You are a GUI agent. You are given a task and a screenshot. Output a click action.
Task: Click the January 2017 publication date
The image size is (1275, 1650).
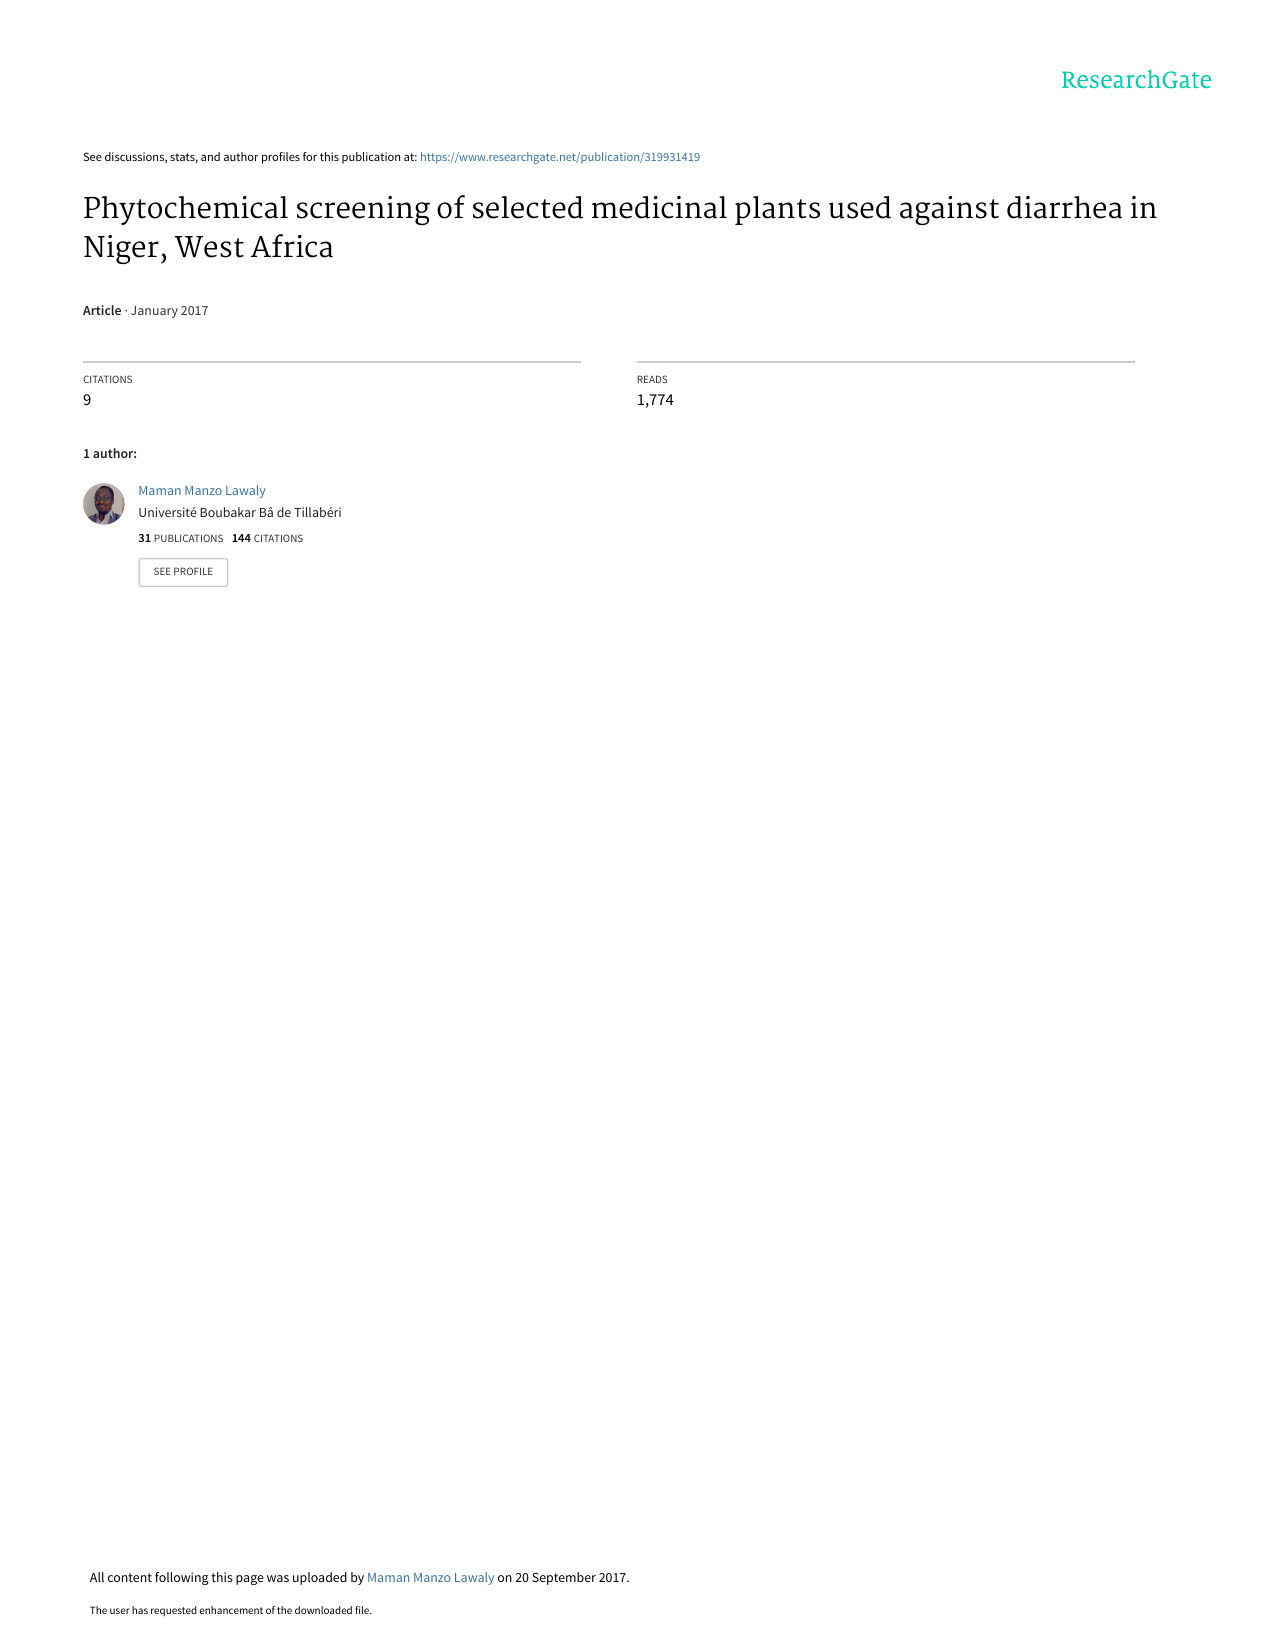pyautogui.click(x=170, y=311)
